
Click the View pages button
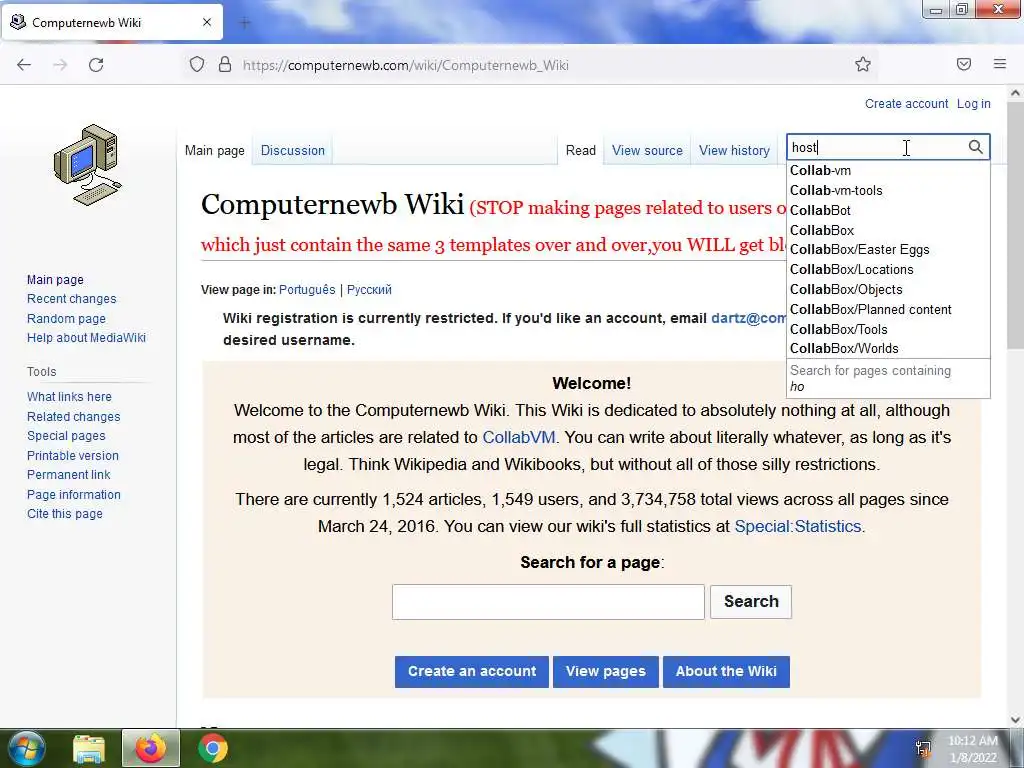[605, 671]
